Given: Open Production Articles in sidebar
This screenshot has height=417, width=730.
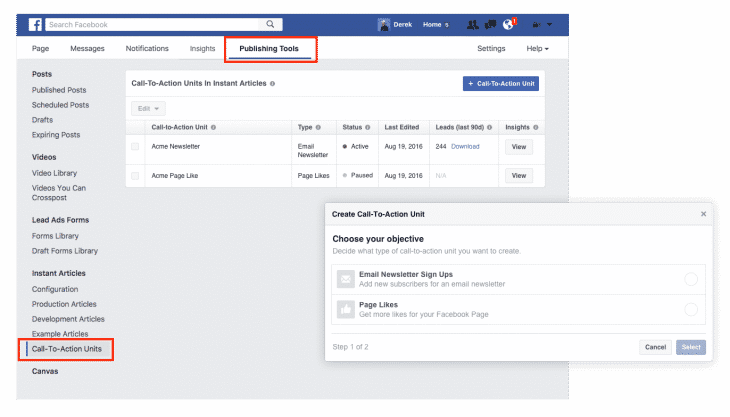Looking at the screenshot, I should click(x=64, y=304).
